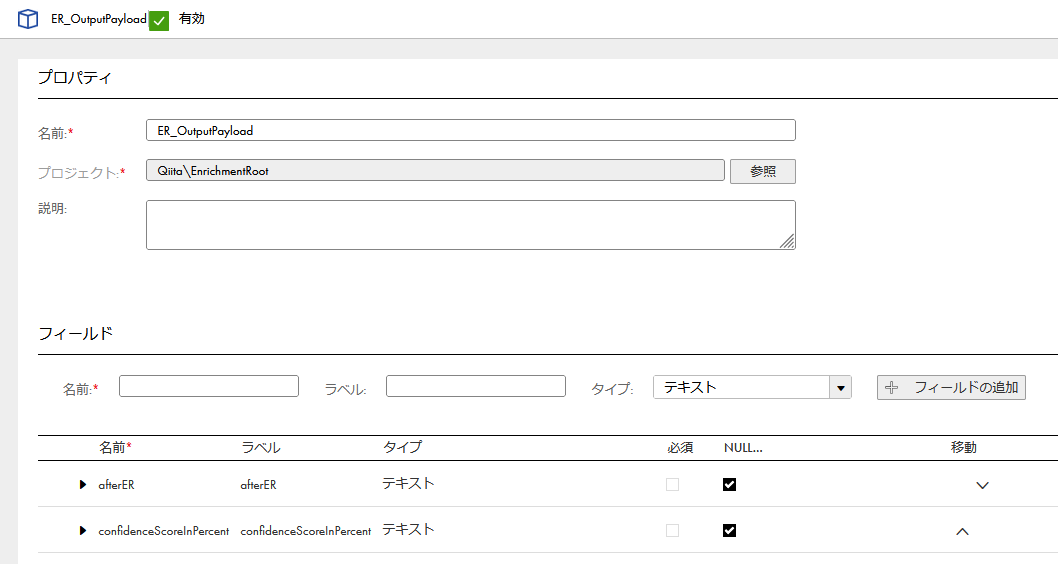
Task: Click the plus icon on フィールドの追加
Action: tap(891, 387)
